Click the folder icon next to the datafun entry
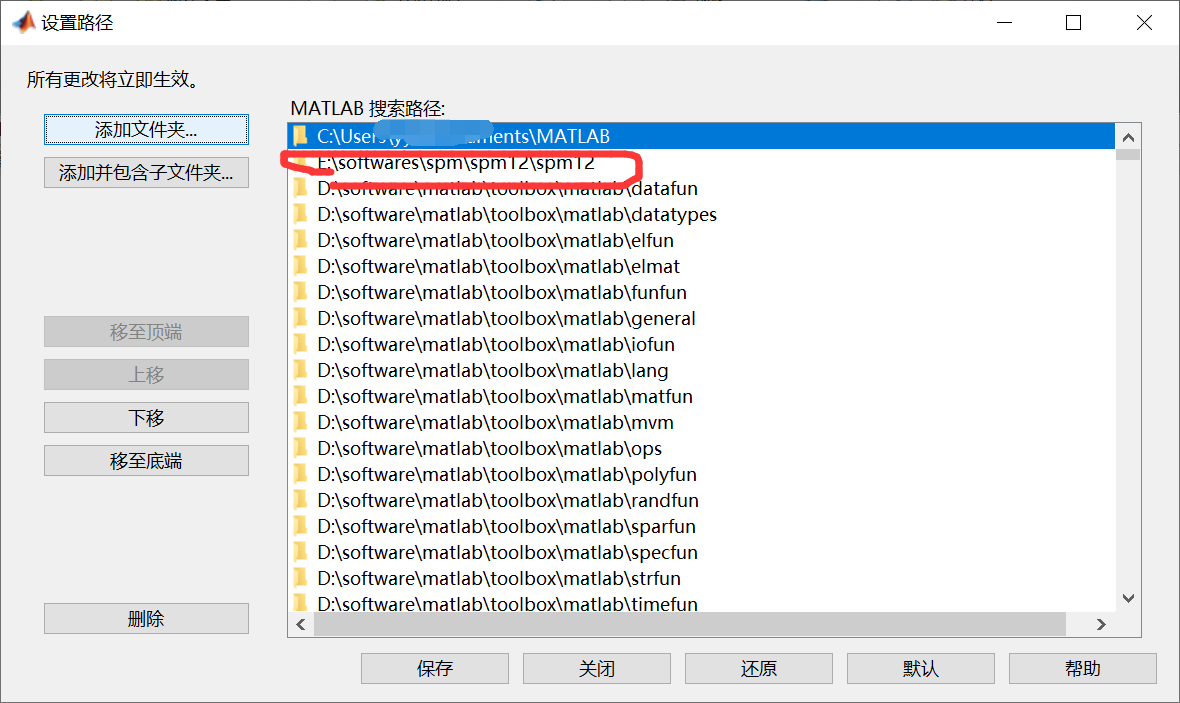 tap(303, 188)
